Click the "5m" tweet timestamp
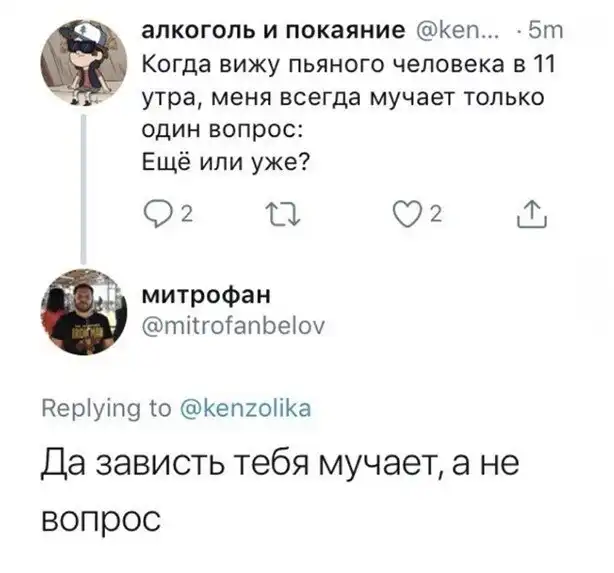Screen dimensions: 614x573 [548, 33]
